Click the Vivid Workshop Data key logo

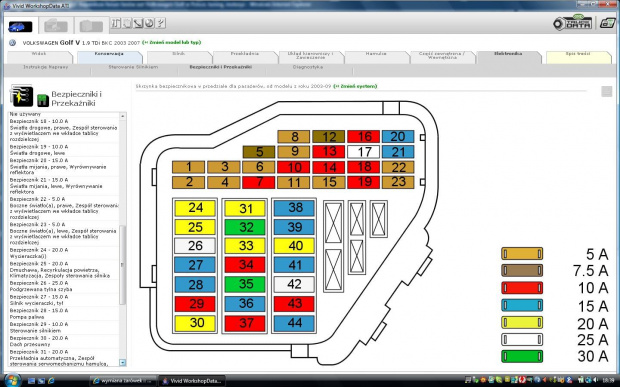click(x=573, y=23)
